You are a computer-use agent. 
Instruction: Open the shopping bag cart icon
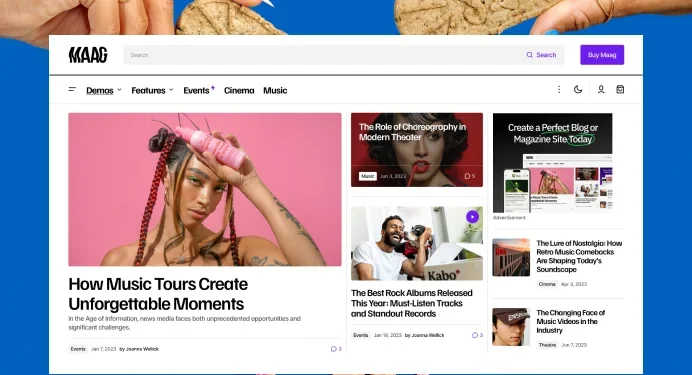(x=620, y=90)
